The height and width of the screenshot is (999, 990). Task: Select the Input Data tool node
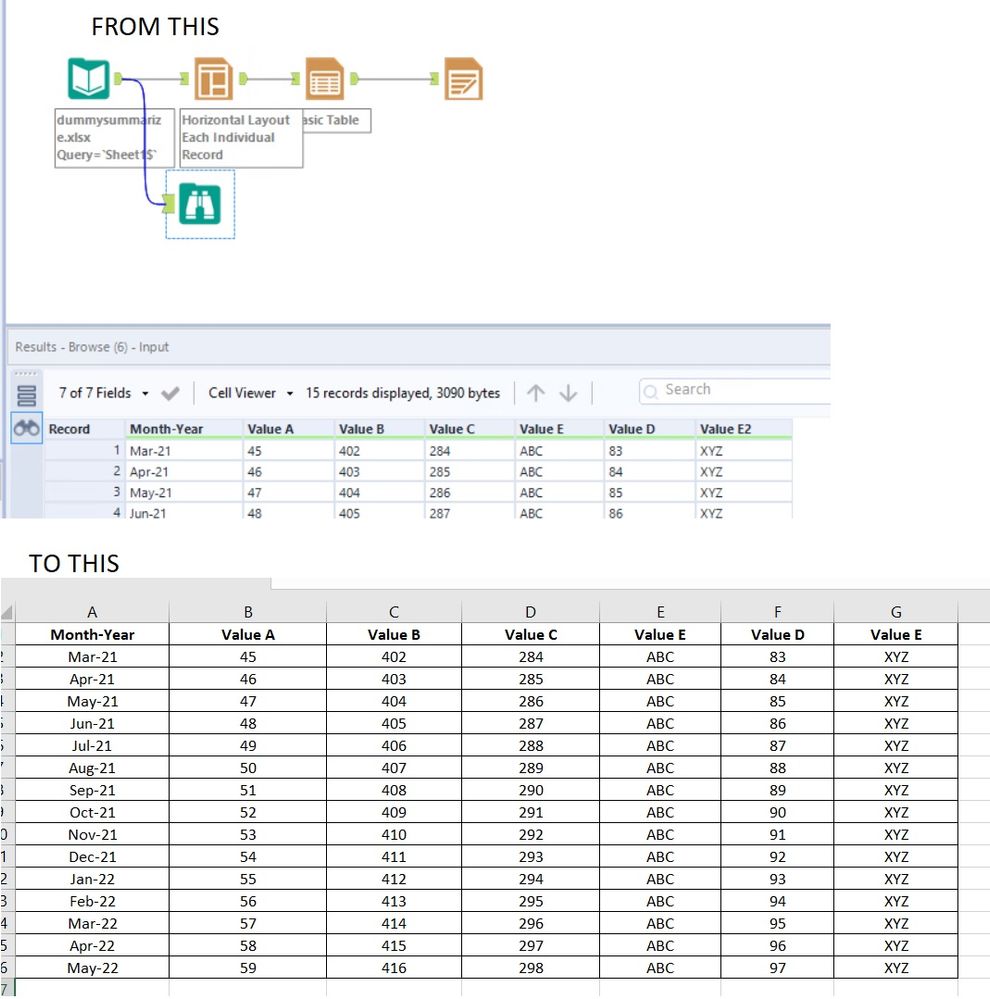88,80
